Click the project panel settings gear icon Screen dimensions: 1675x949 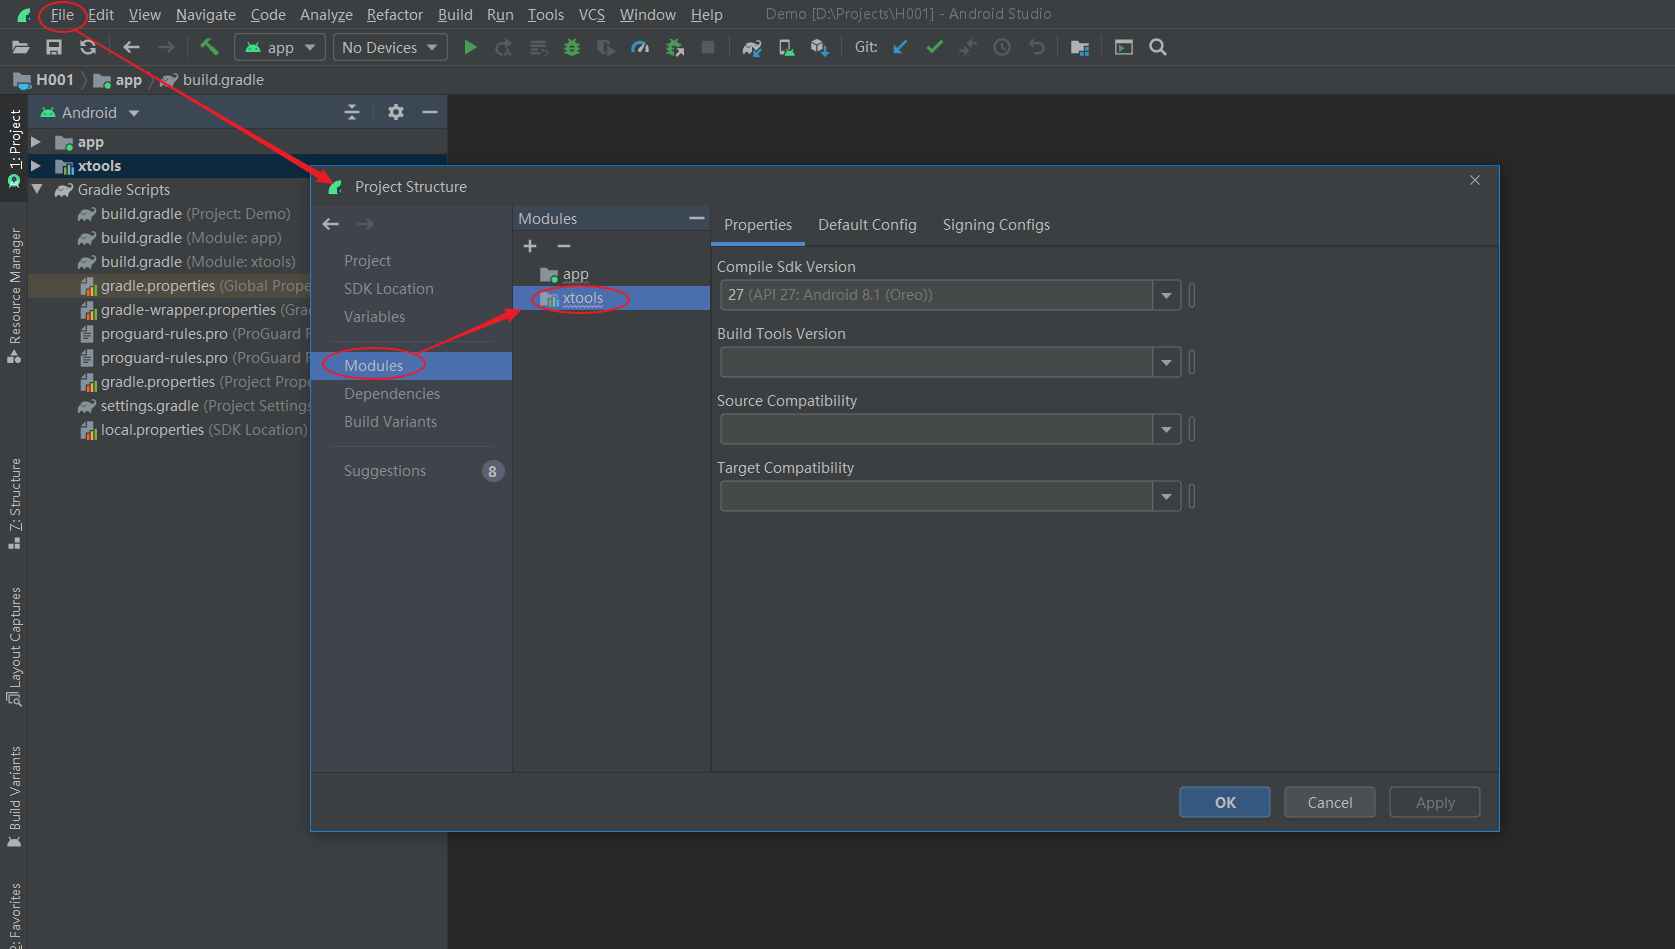(x=396, y=112)
